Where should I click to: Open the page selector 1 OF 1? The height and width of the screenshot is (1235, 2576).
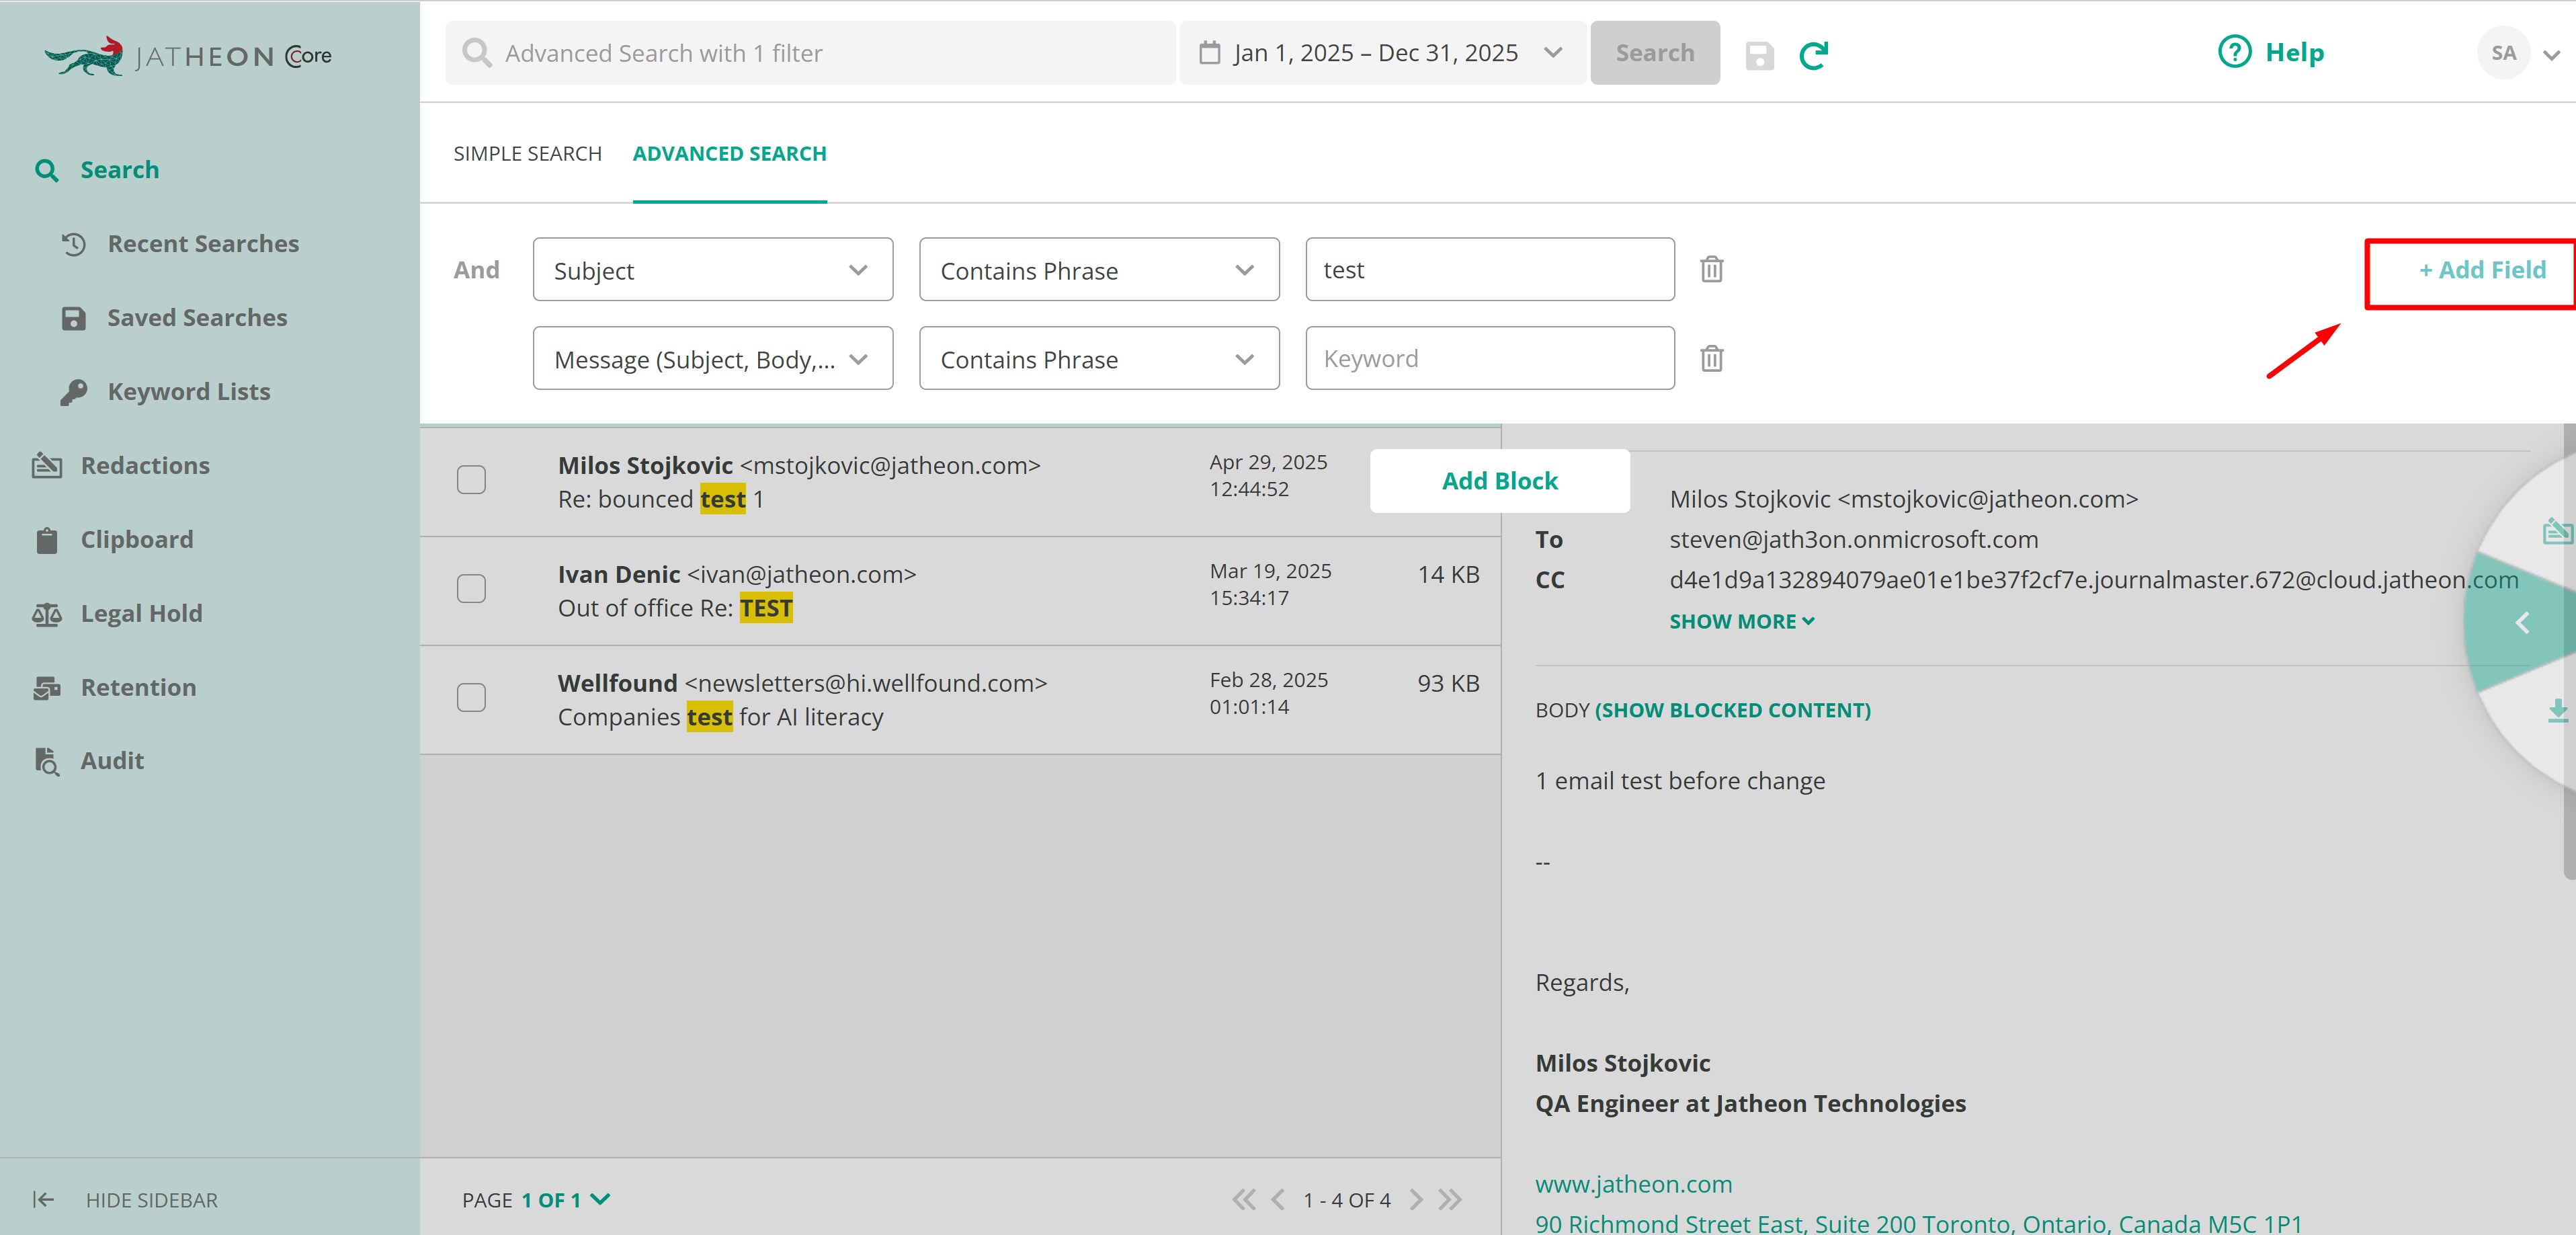click(x=565, y=1200)
